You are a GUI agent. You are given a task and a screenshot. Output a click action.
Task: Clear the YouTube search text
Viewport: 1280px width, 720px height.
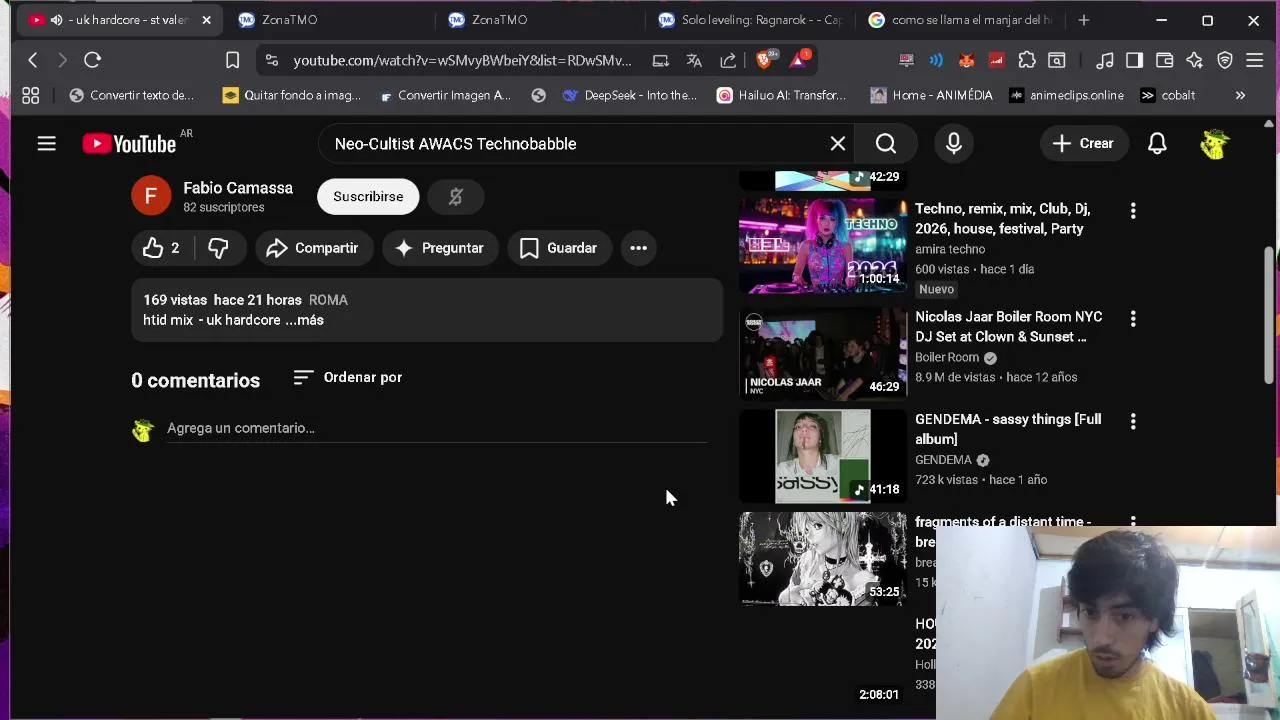(x=838, y=143)
